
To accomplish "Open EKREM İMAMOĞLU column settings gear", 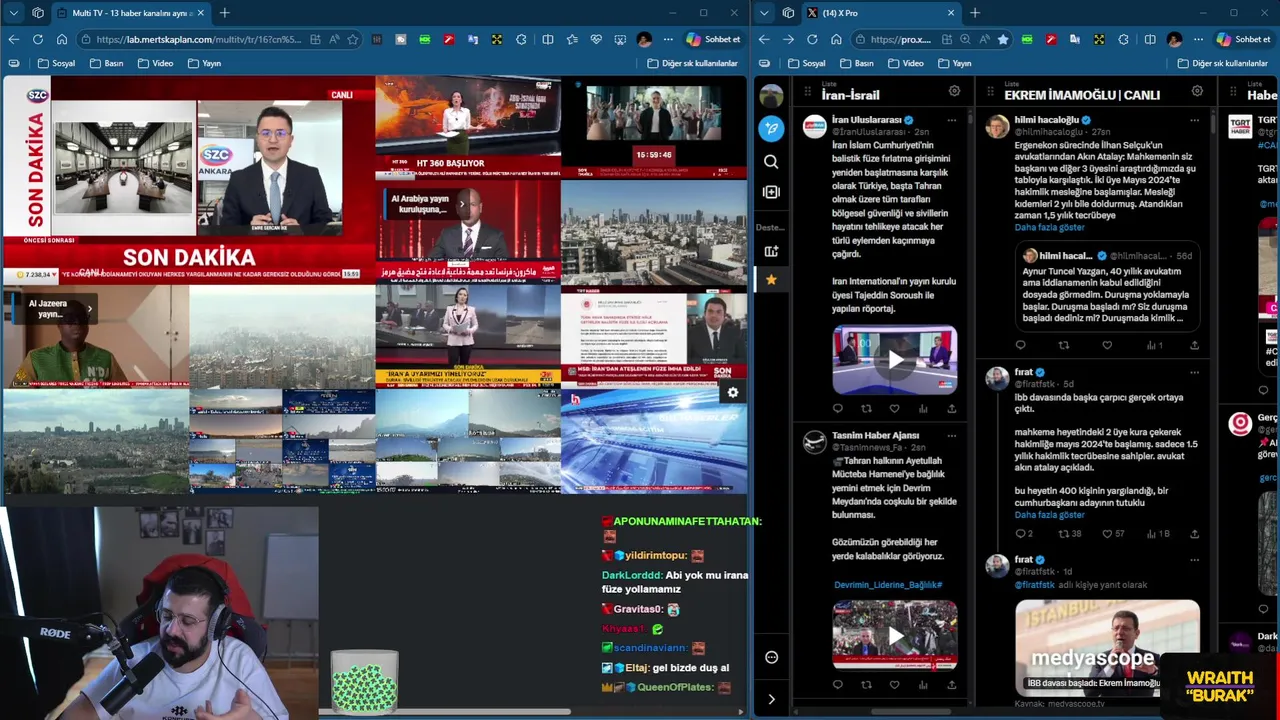I will 1197,91.
